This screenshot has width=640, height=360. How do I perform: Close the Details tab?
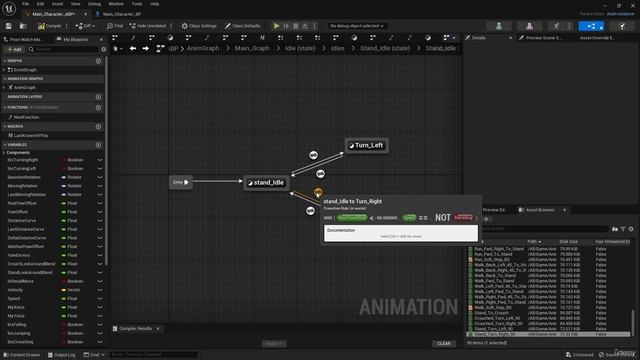point(510,38)
